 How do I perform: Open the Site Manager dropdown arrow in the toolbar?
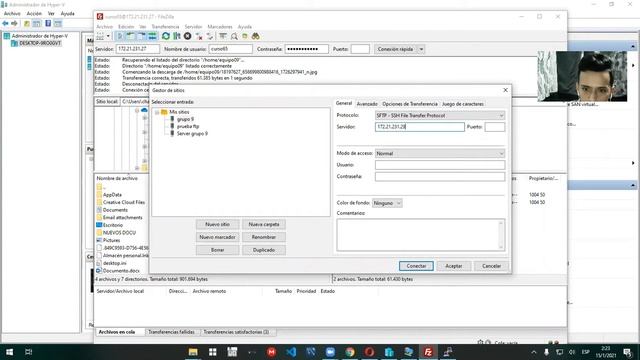(108, 36)
